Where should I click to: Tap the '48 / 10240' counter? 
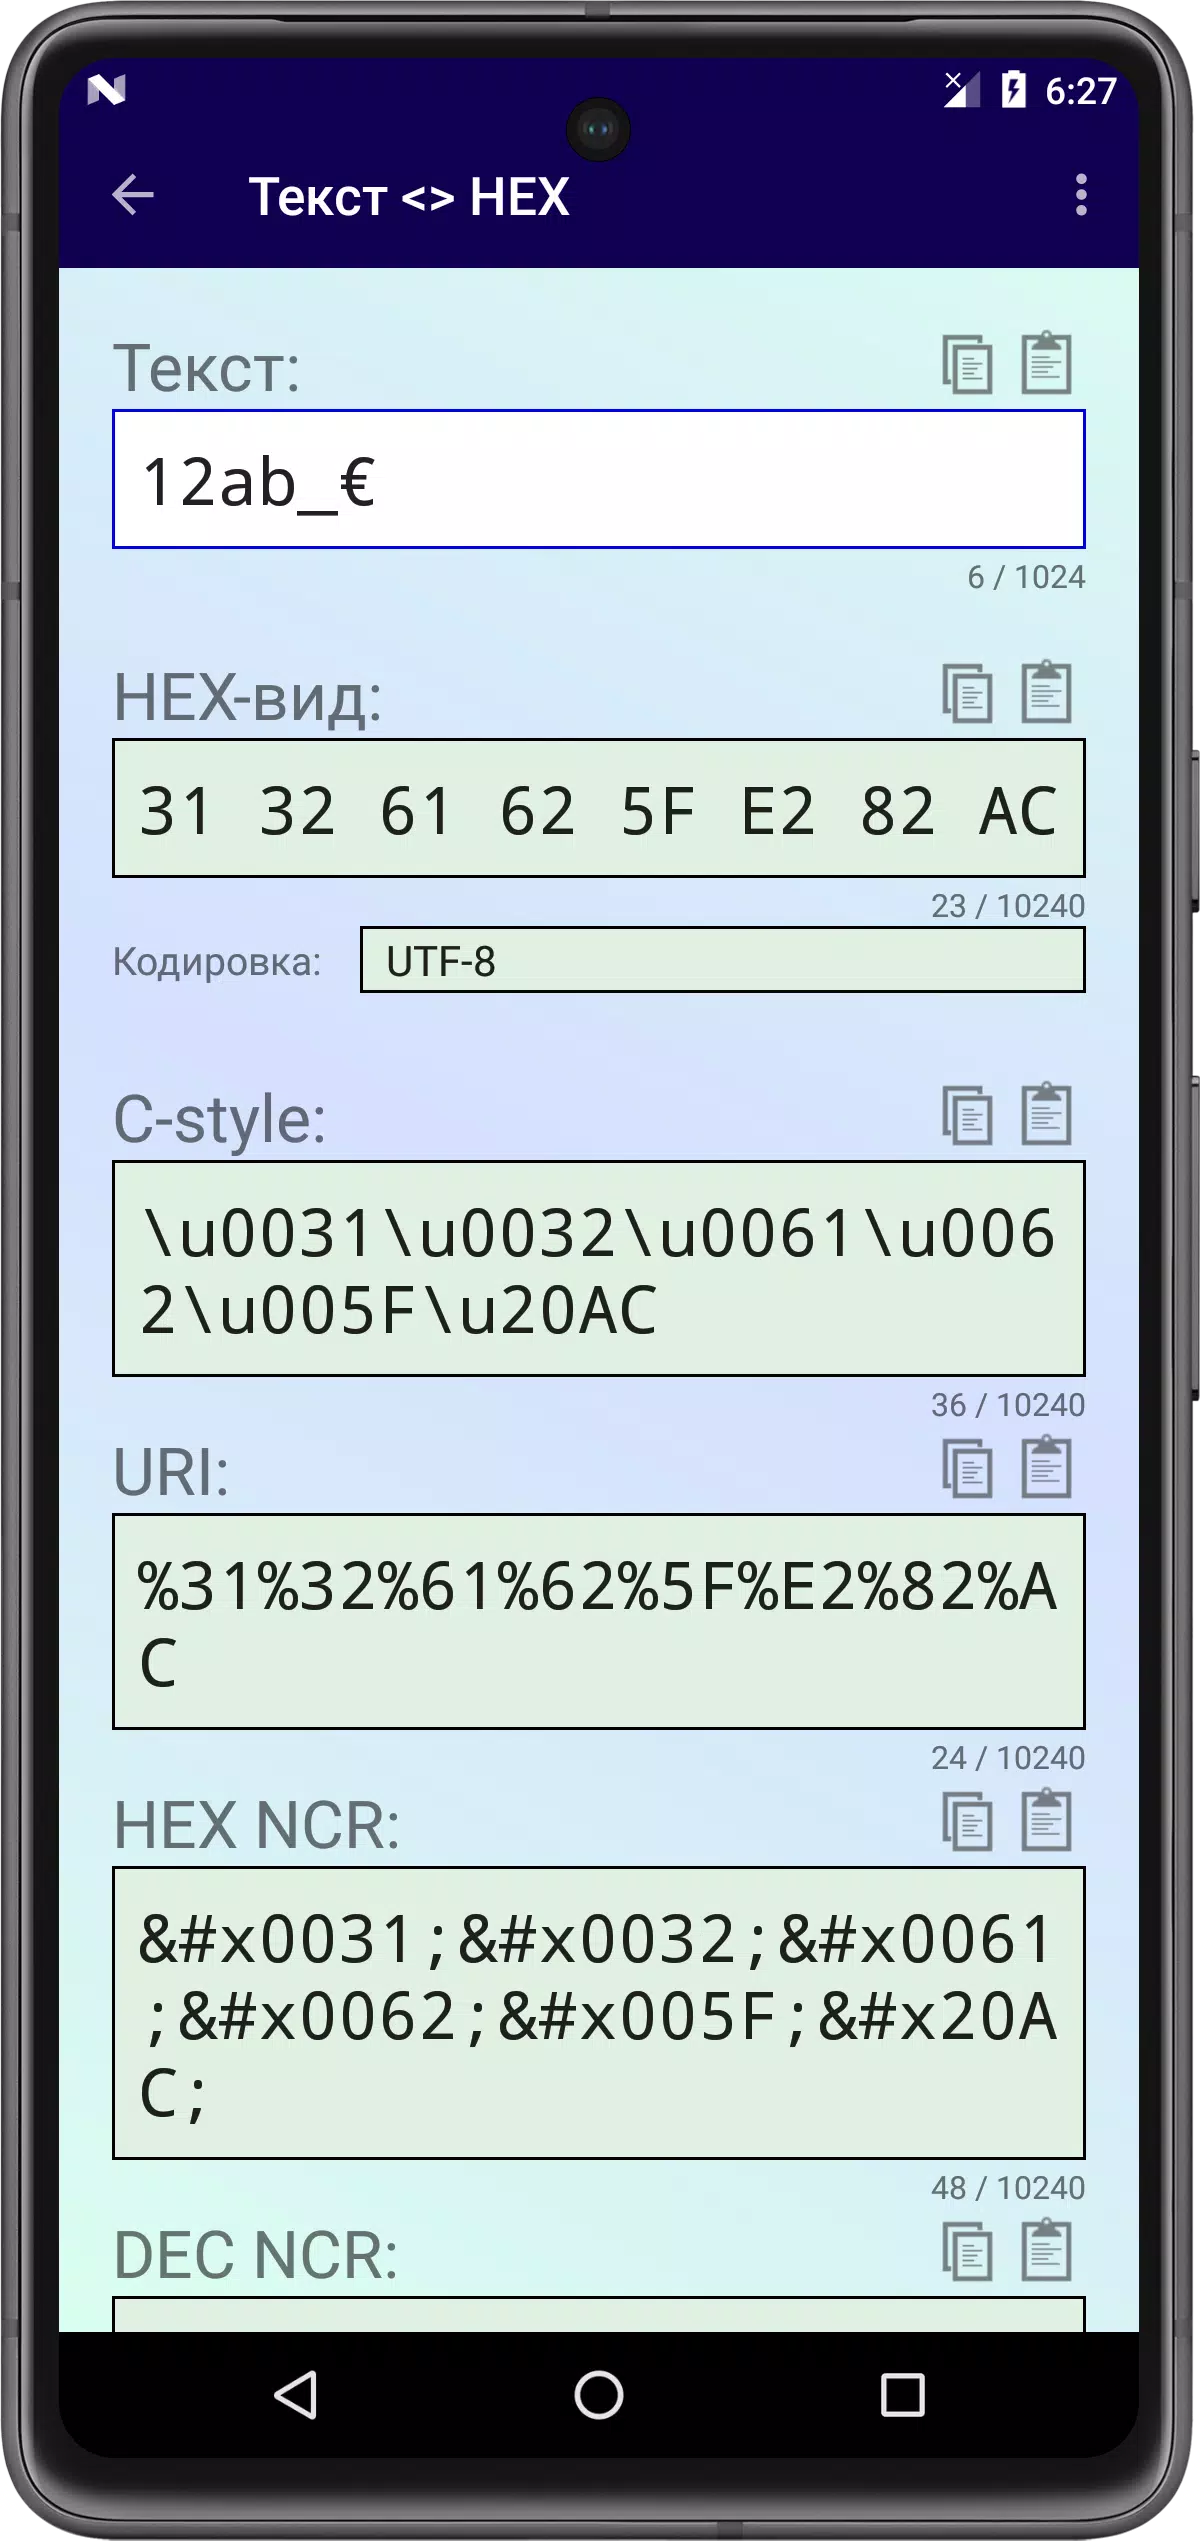click(1008, 2188)
